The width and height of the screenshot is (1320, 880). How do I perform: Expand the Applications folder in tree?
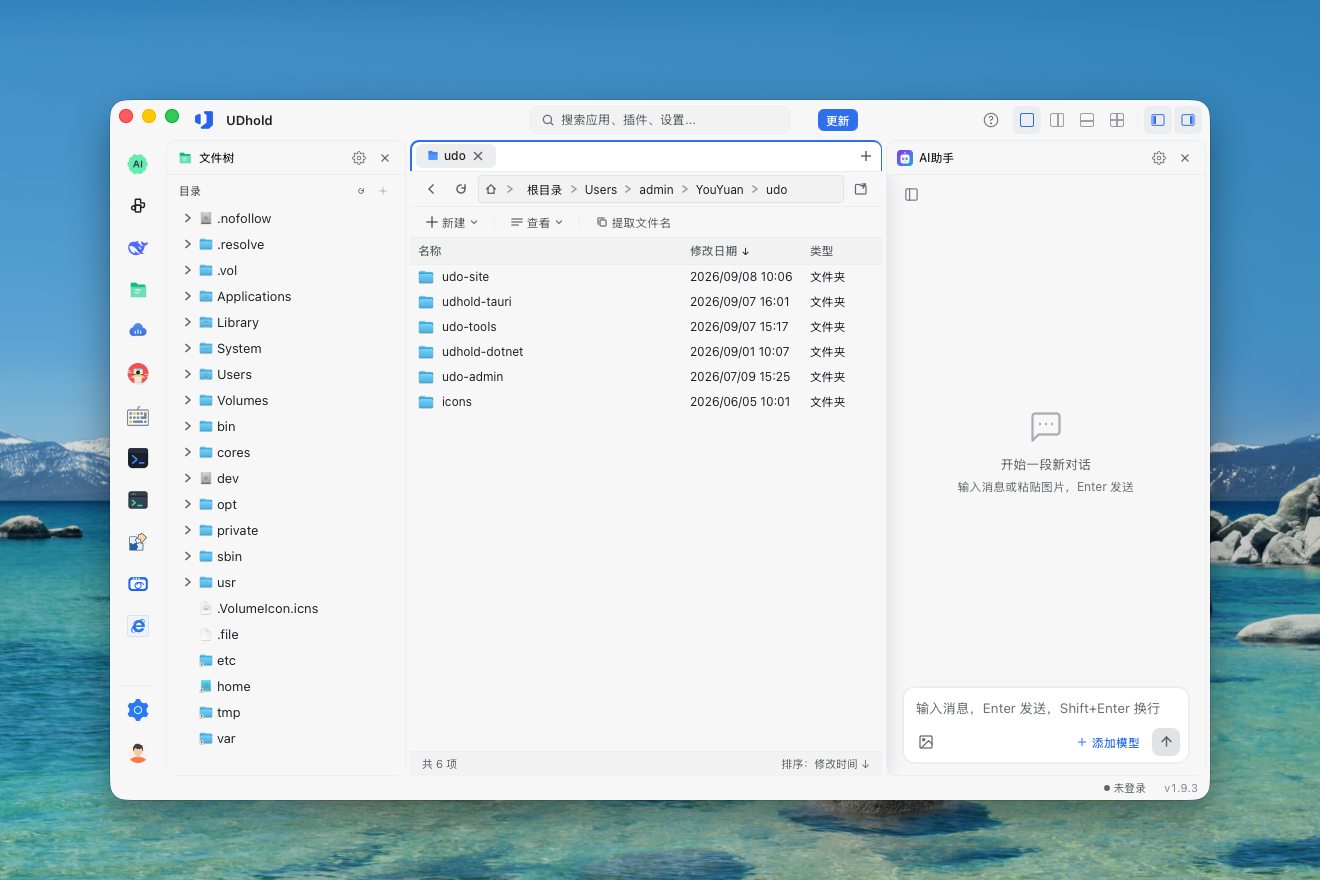187,296
